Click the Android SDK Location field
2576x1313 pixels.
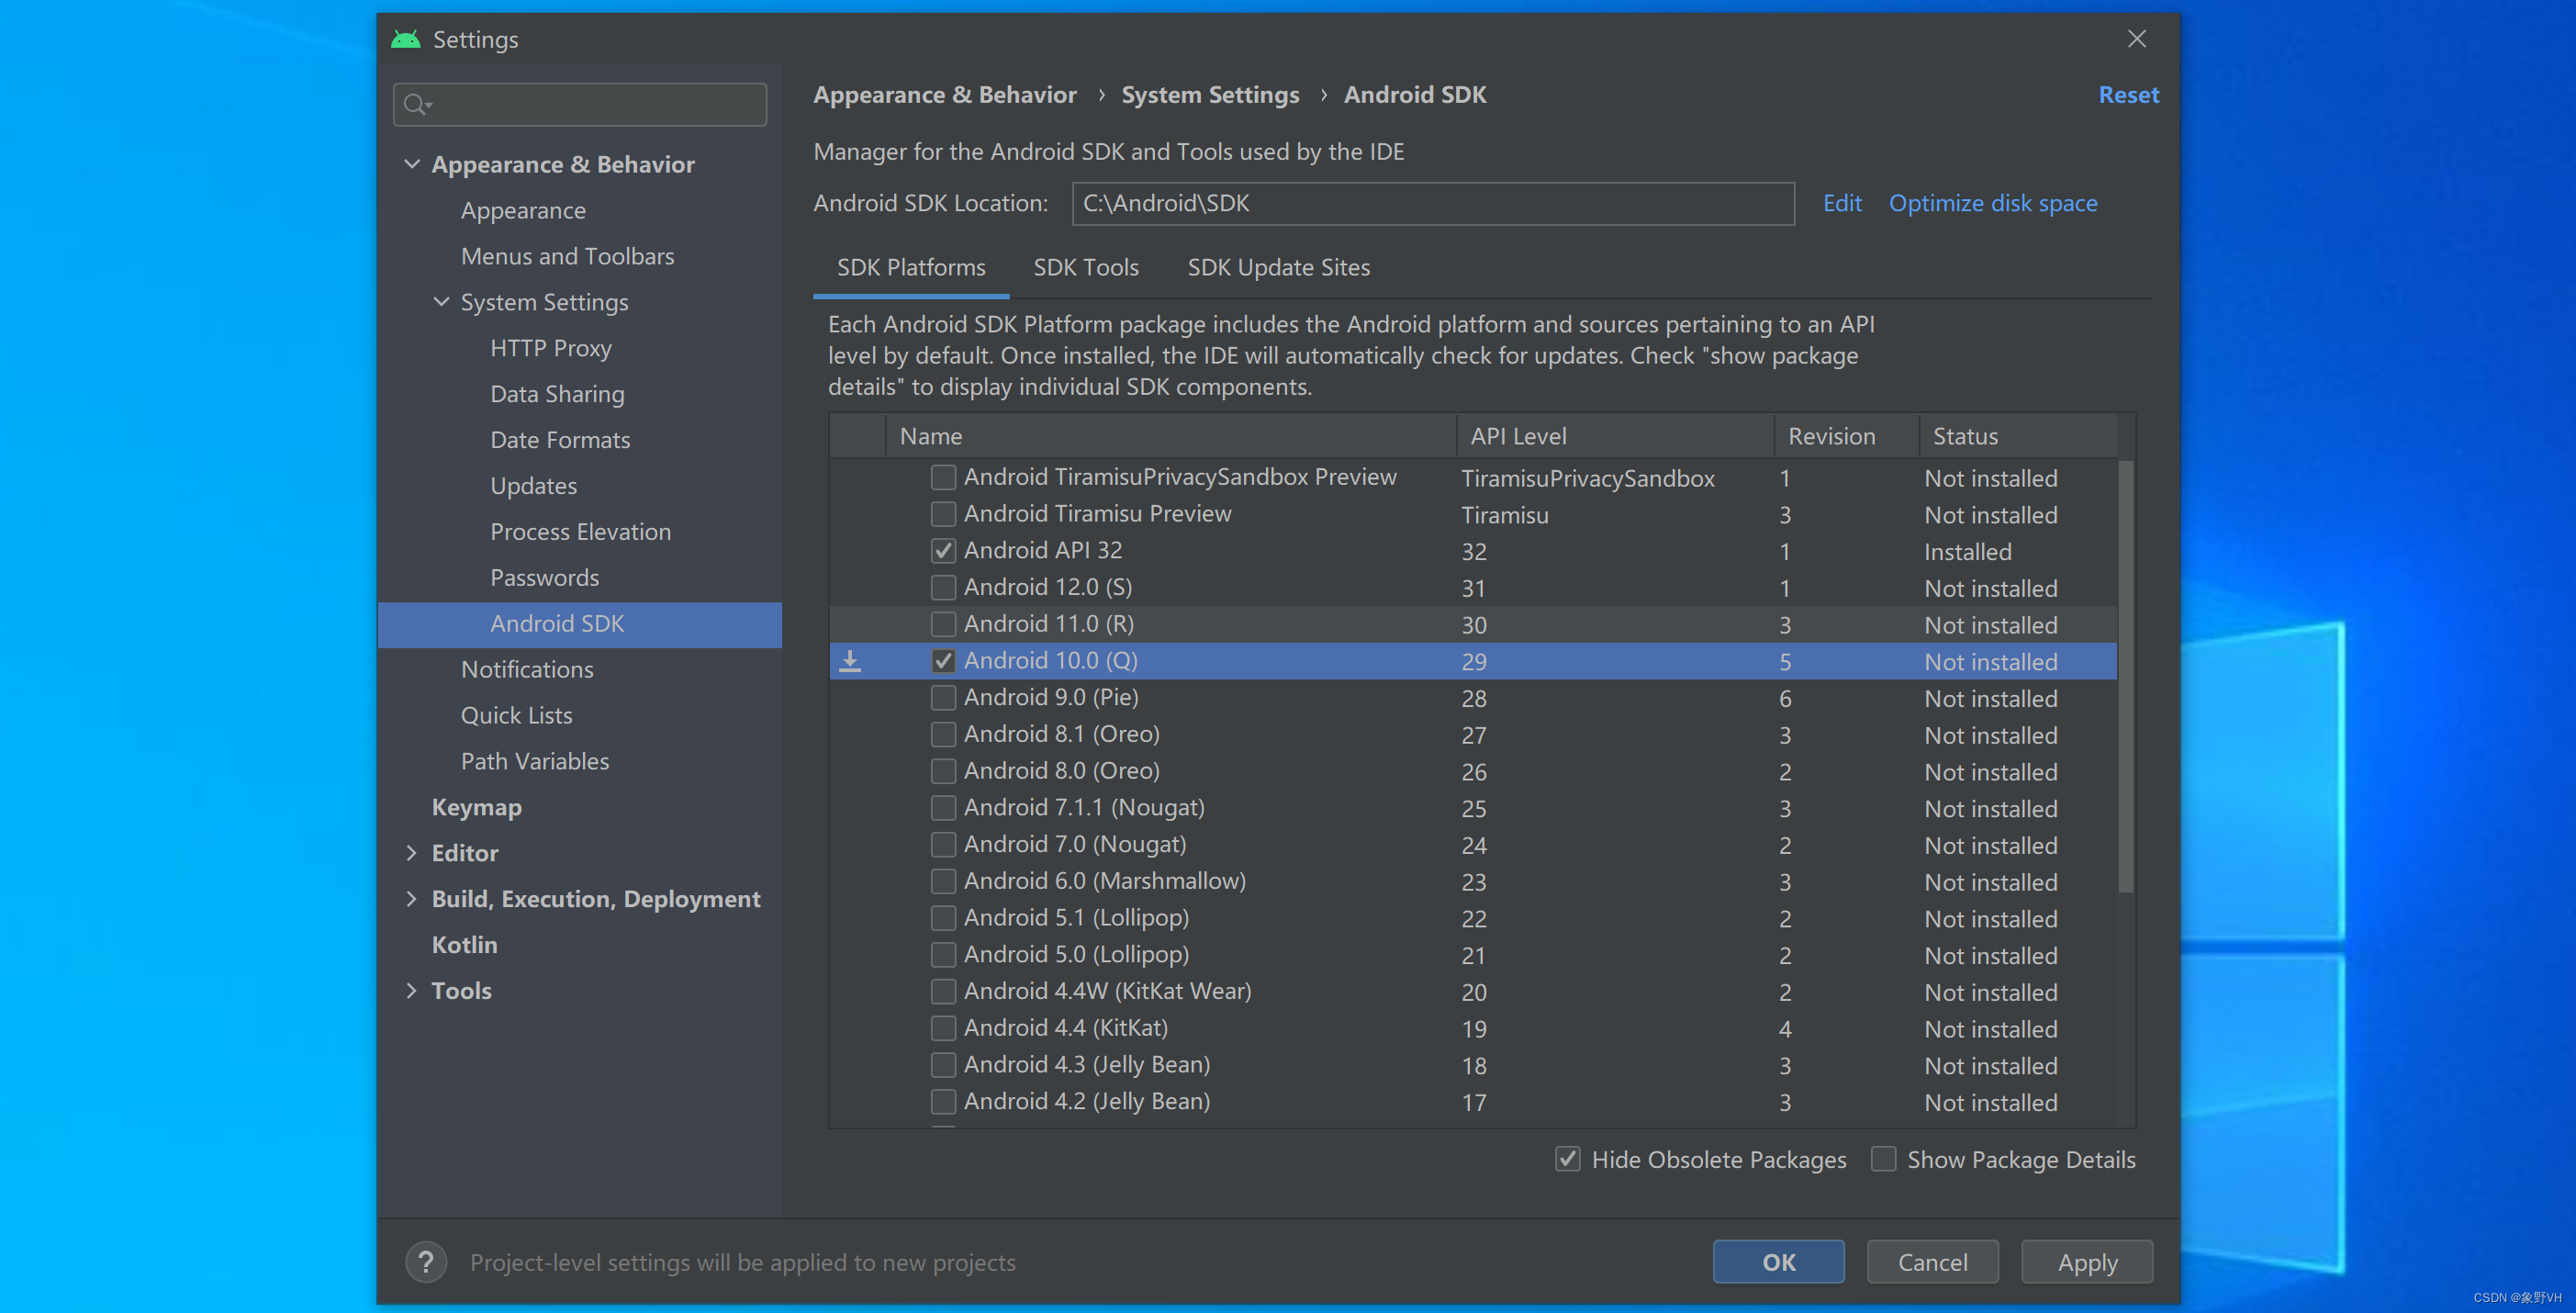coord(1433,203)
